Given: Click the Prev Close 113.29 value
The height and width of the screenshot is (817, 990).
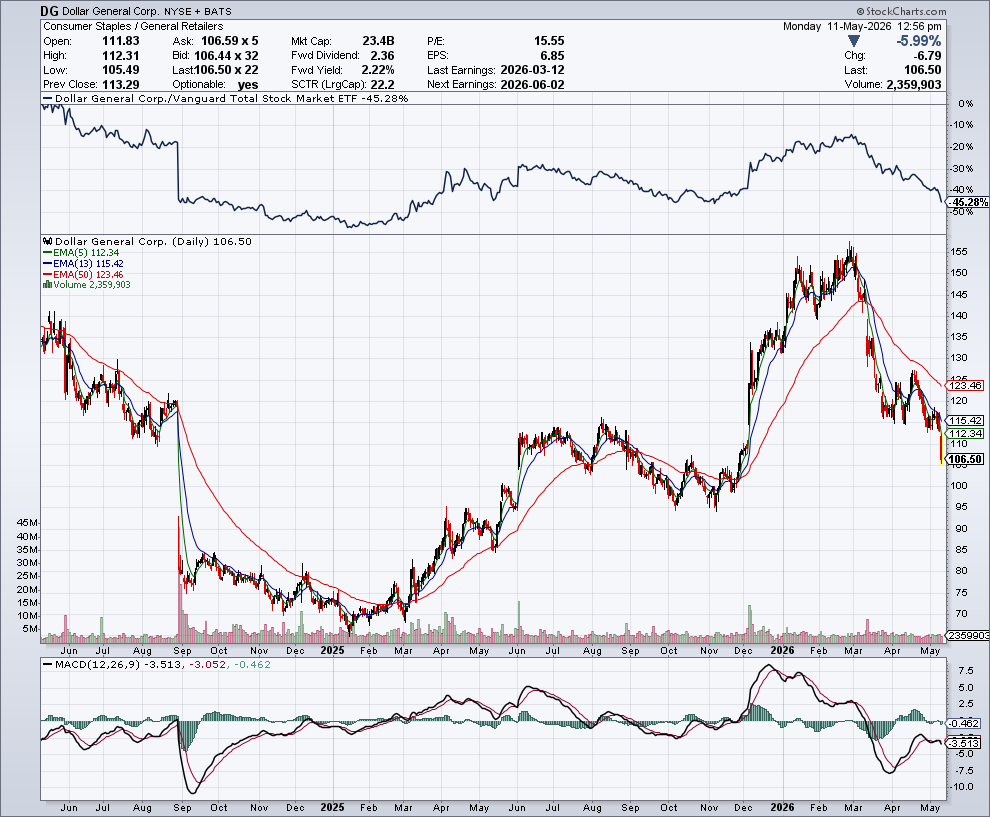Looking at the screenshot, I should click(120, 85).
